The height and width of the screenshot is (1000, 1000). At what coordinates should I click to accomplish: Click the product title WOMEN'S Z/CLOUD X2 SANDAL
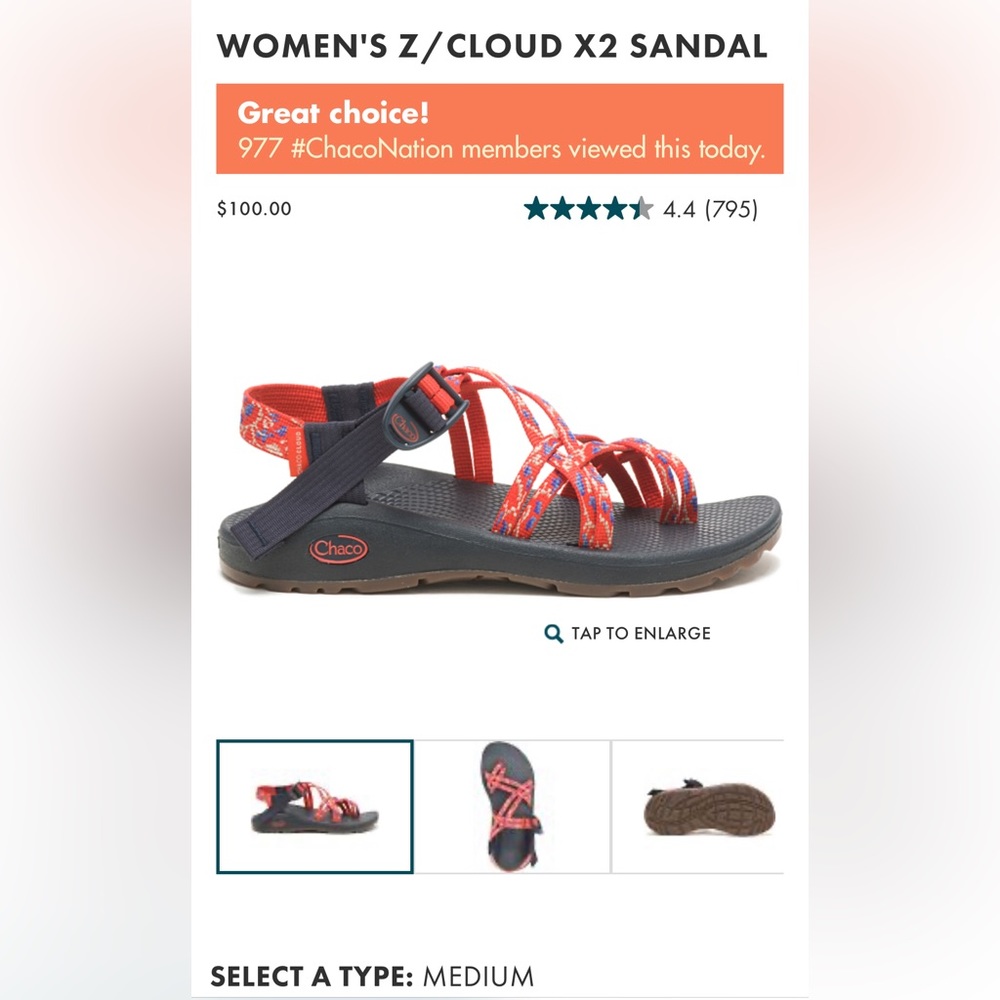(492, 46)
